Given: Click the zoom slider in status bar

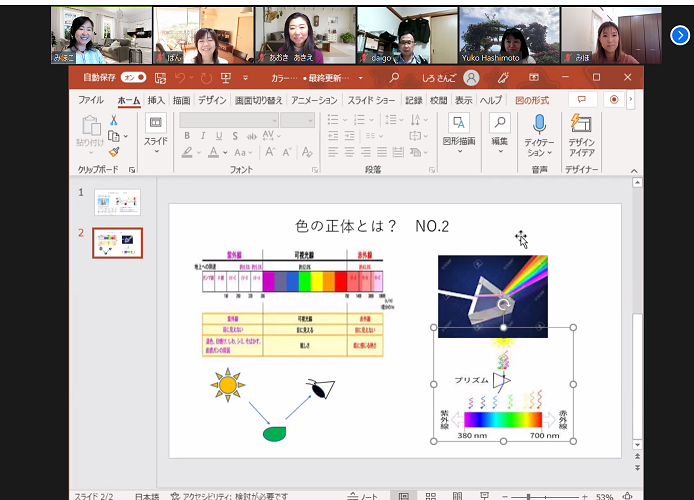Looking at the screenshot, I should [x=545, y=497].
